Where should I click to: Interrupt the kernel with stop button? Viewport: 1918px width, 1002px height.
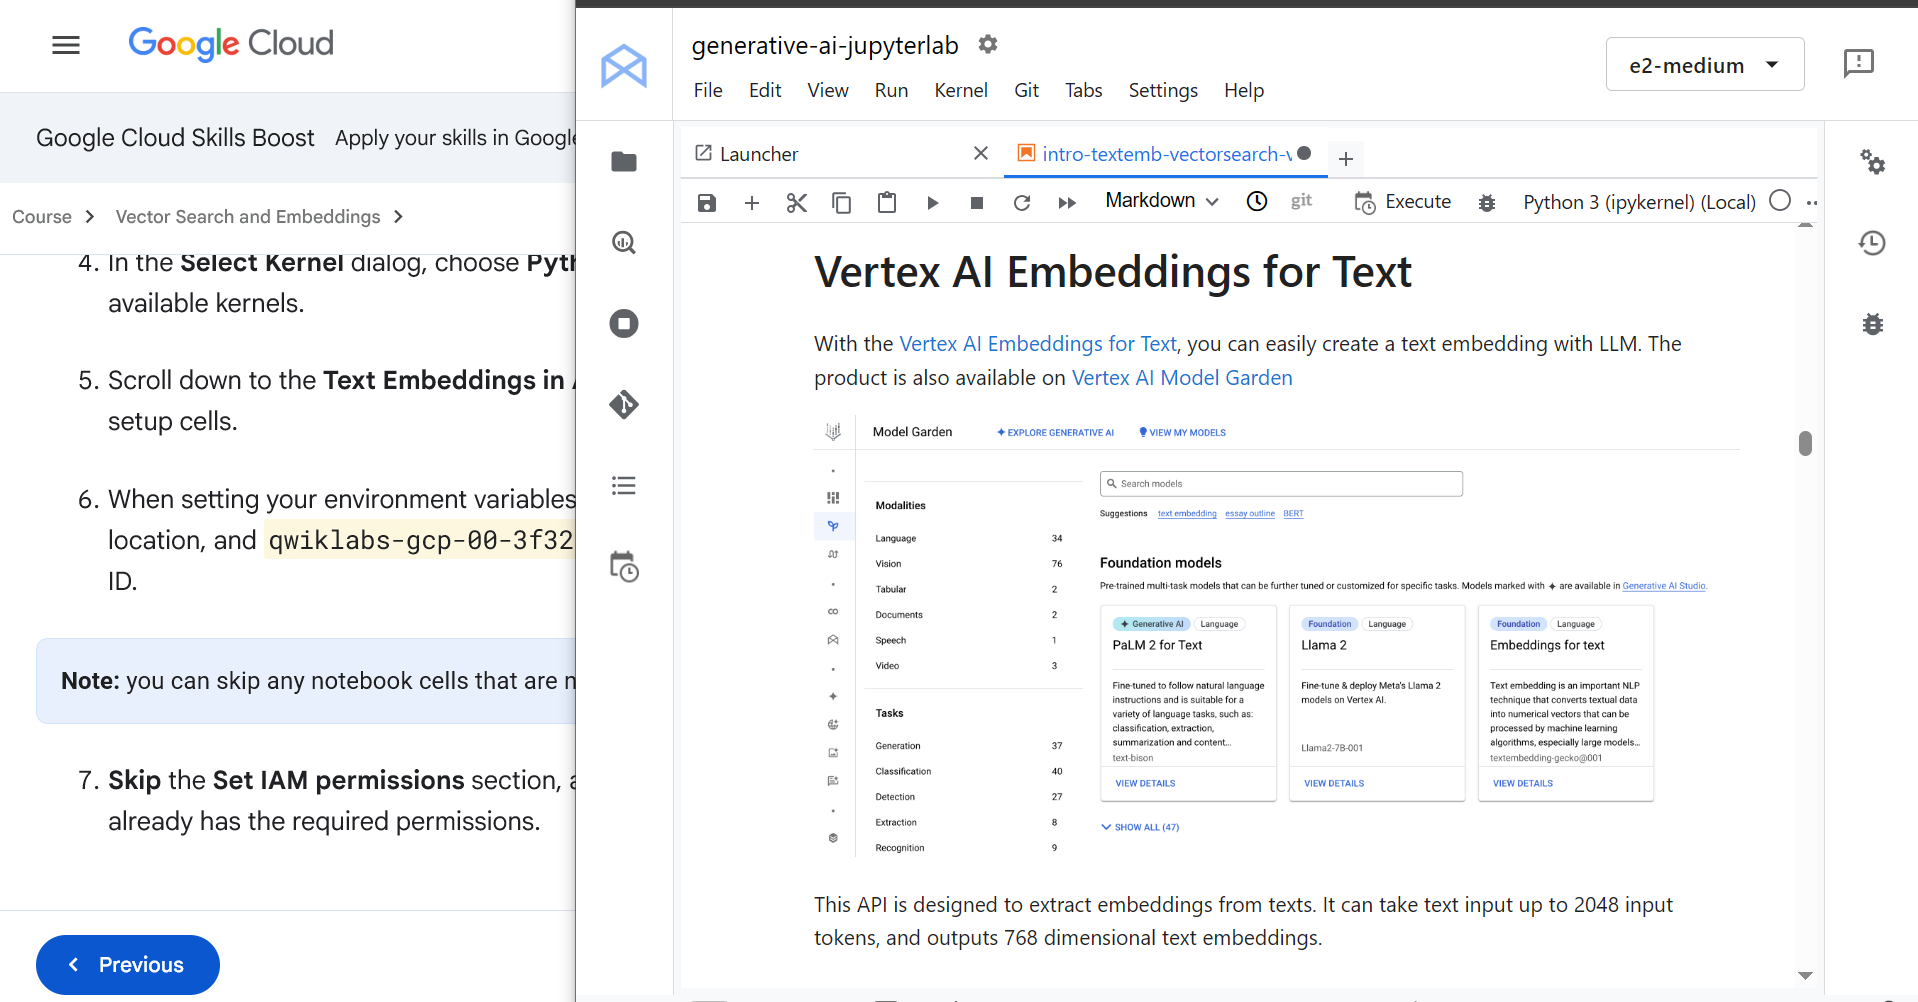coord(977,202)
